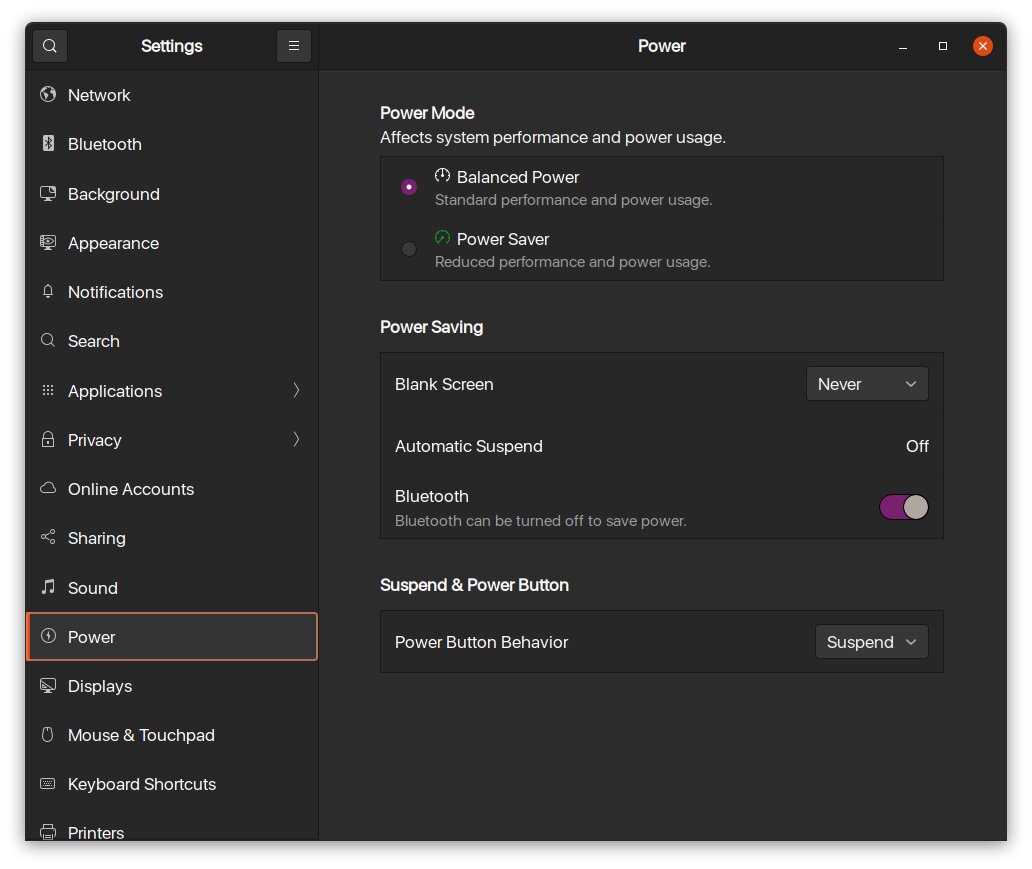Open Sound settings panel
The height and width of the screenshot is (869, 1032).
(172, 587)
